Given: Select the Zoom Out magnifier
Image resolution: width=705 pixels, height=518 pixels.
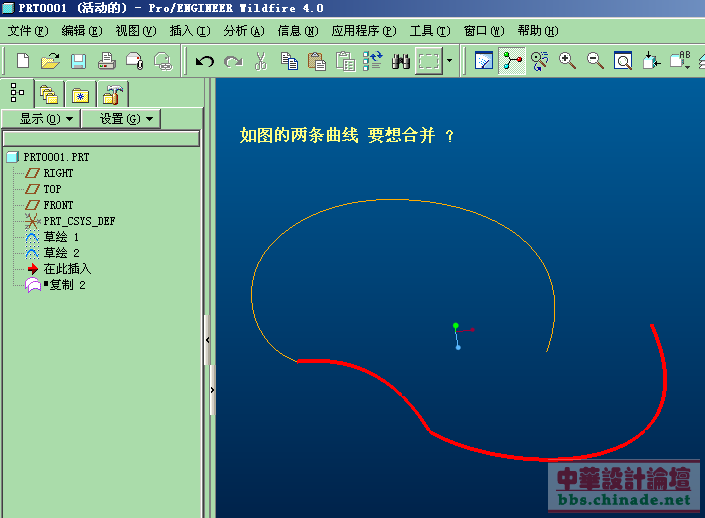Looking at the screenshot, I should coord(595,61).
